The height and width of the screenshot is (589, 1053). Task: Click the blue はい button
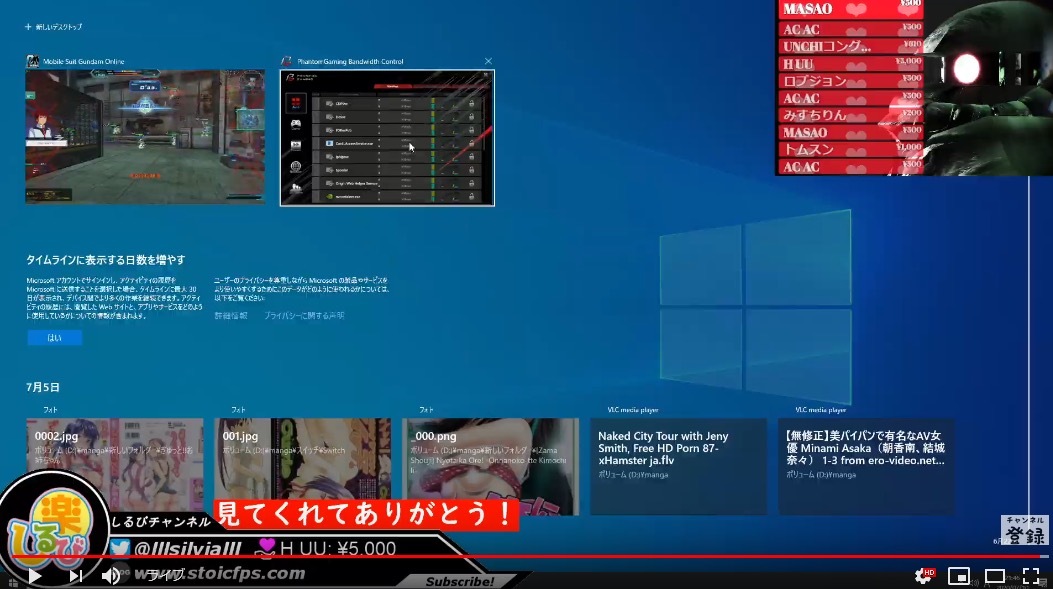[54, 338]
